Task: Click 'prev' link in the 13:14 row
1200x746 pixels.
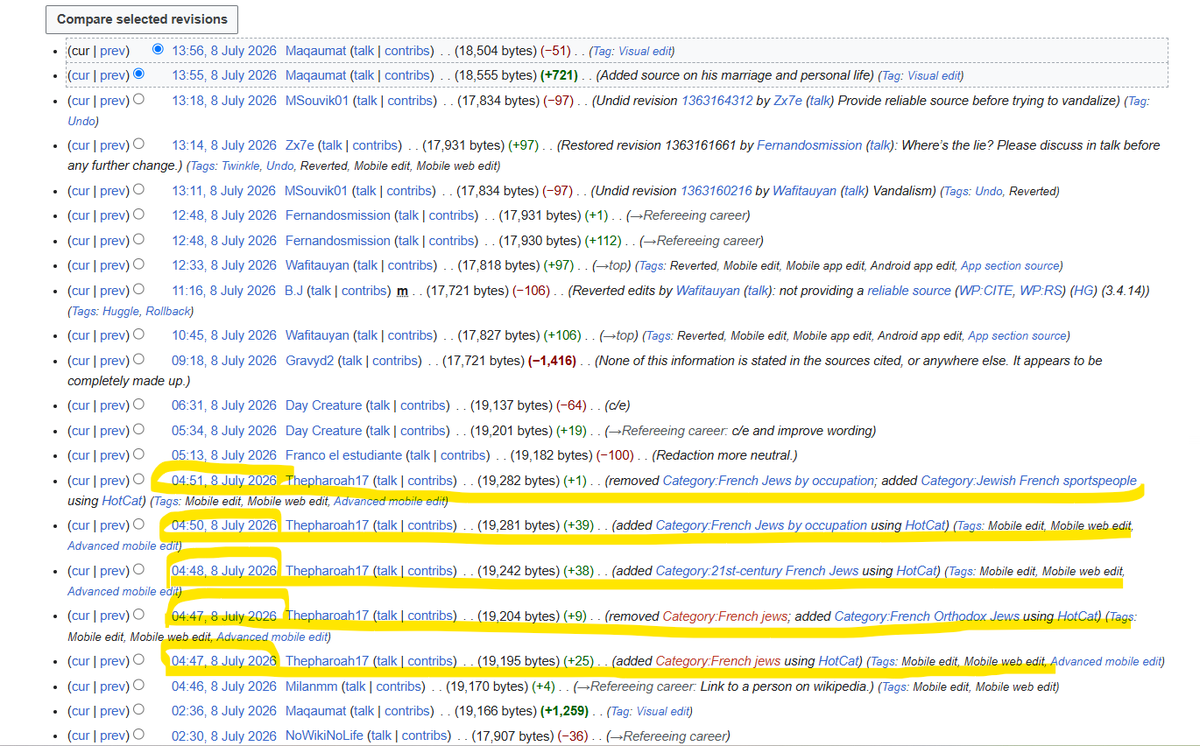Action: 113,145
